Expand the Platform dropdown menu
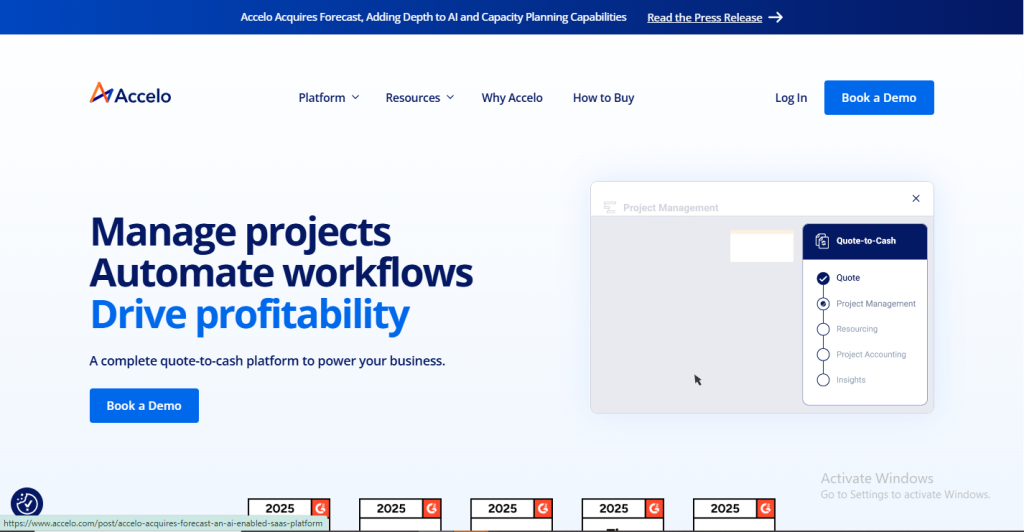The height and width of the screenshot is (532, 1024). 328,98
